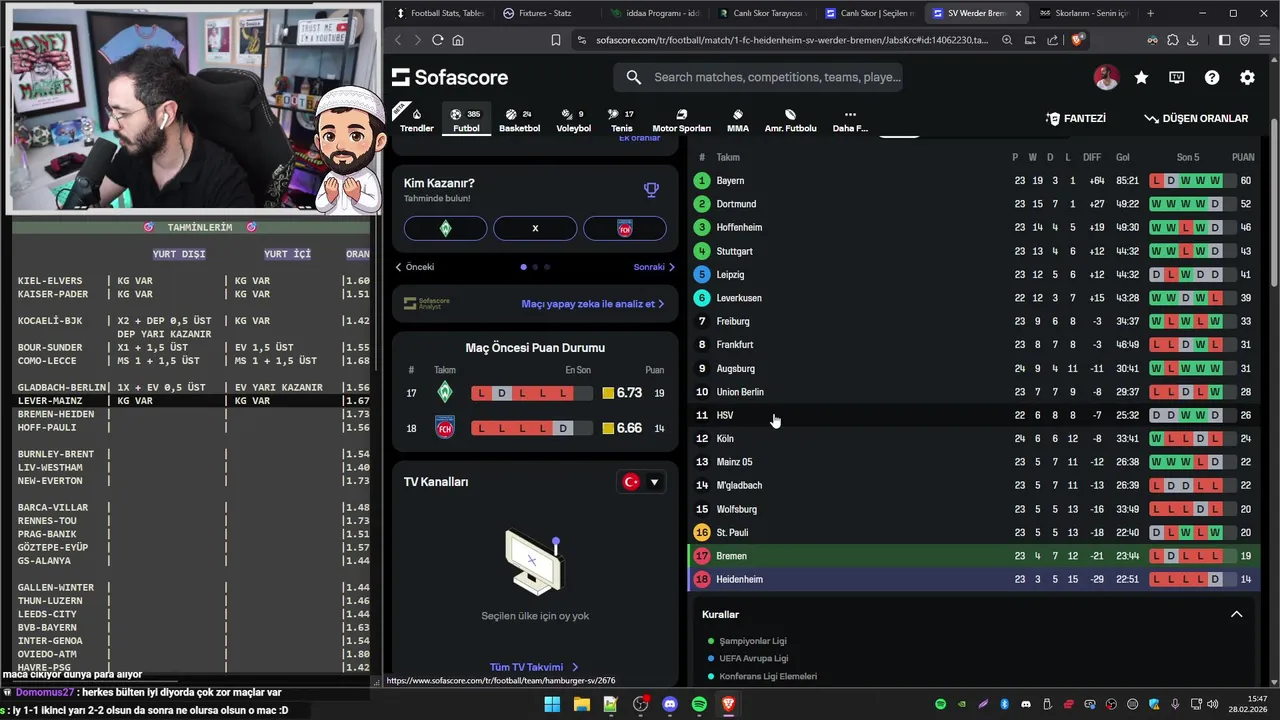Open the Trendler sports category
The width and height of the screenshot is (1280, 720).
click(x=417, y=120)
